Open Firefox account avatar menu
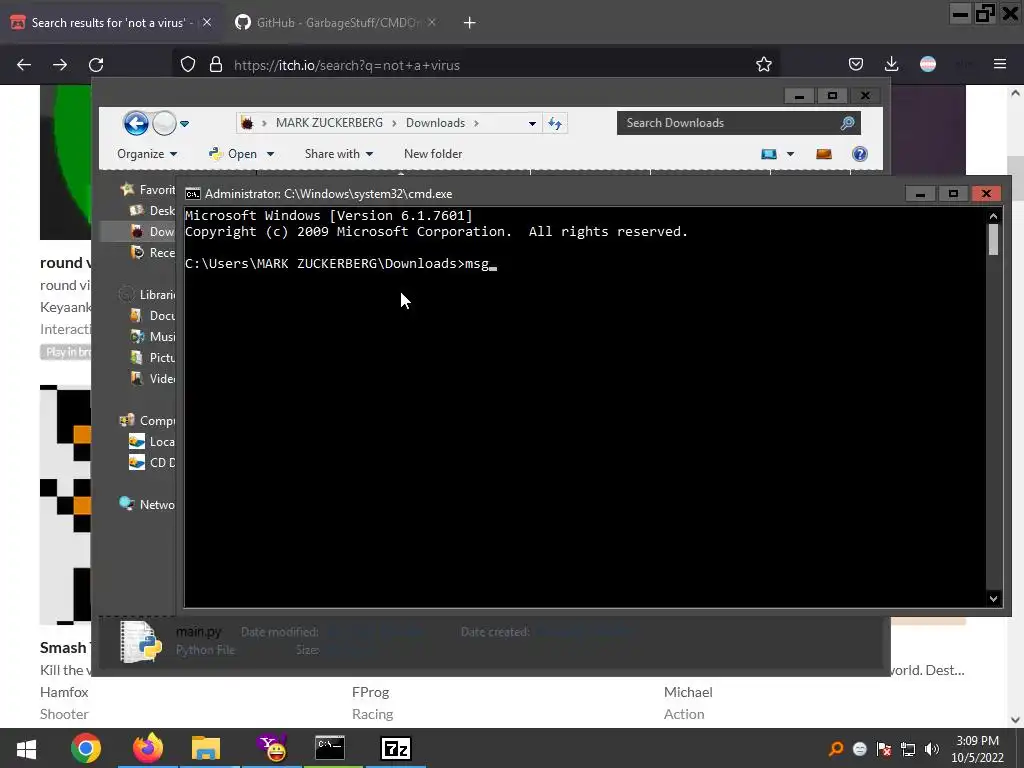The image size is (1024, 768). coord(928,64)
